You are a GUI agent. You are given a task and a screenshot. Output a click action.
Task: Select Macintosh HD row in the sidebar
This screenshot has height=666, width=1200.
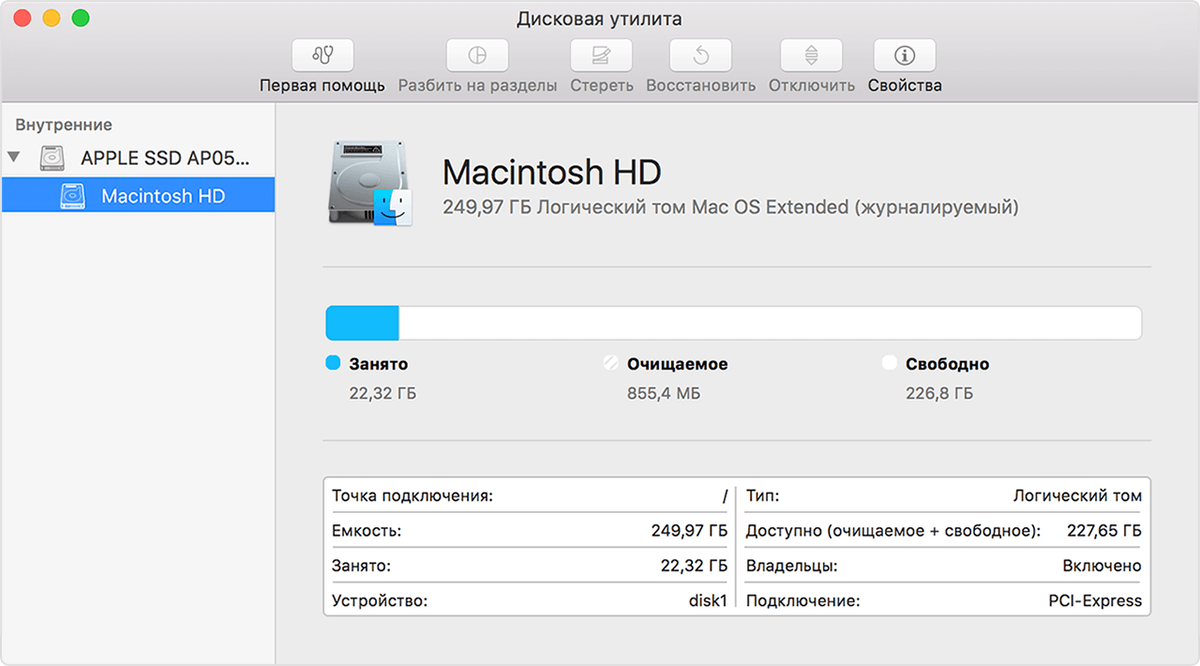pos(138,195)
